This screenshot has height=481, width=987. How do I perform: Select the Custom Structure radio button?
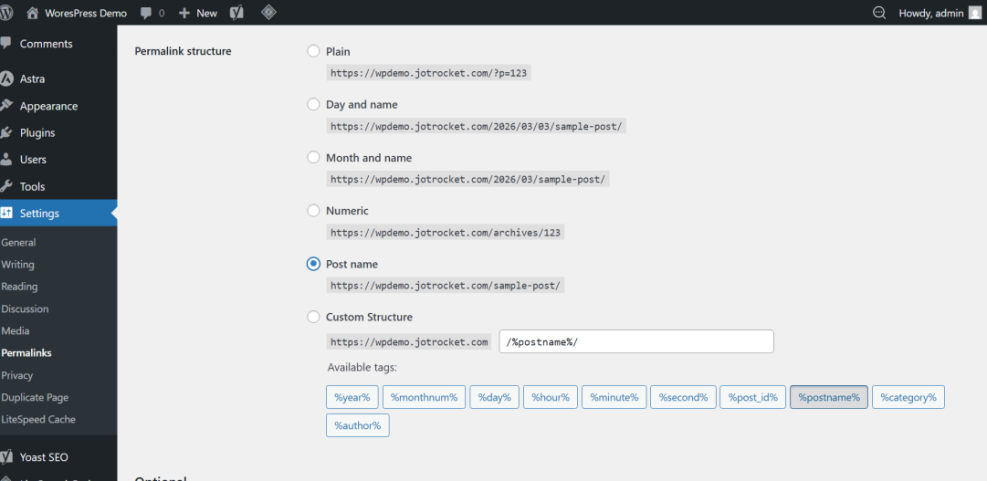click(313, 317)
